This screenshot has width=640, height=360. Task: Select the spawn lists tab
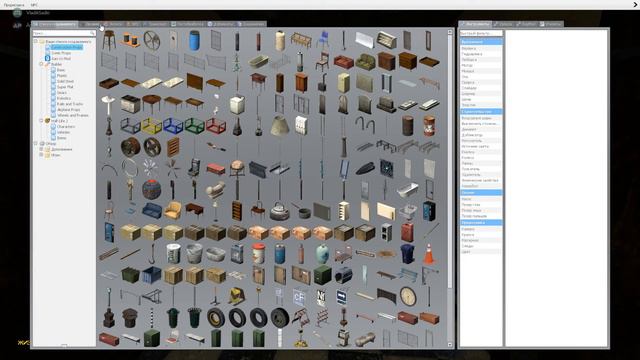55,24
